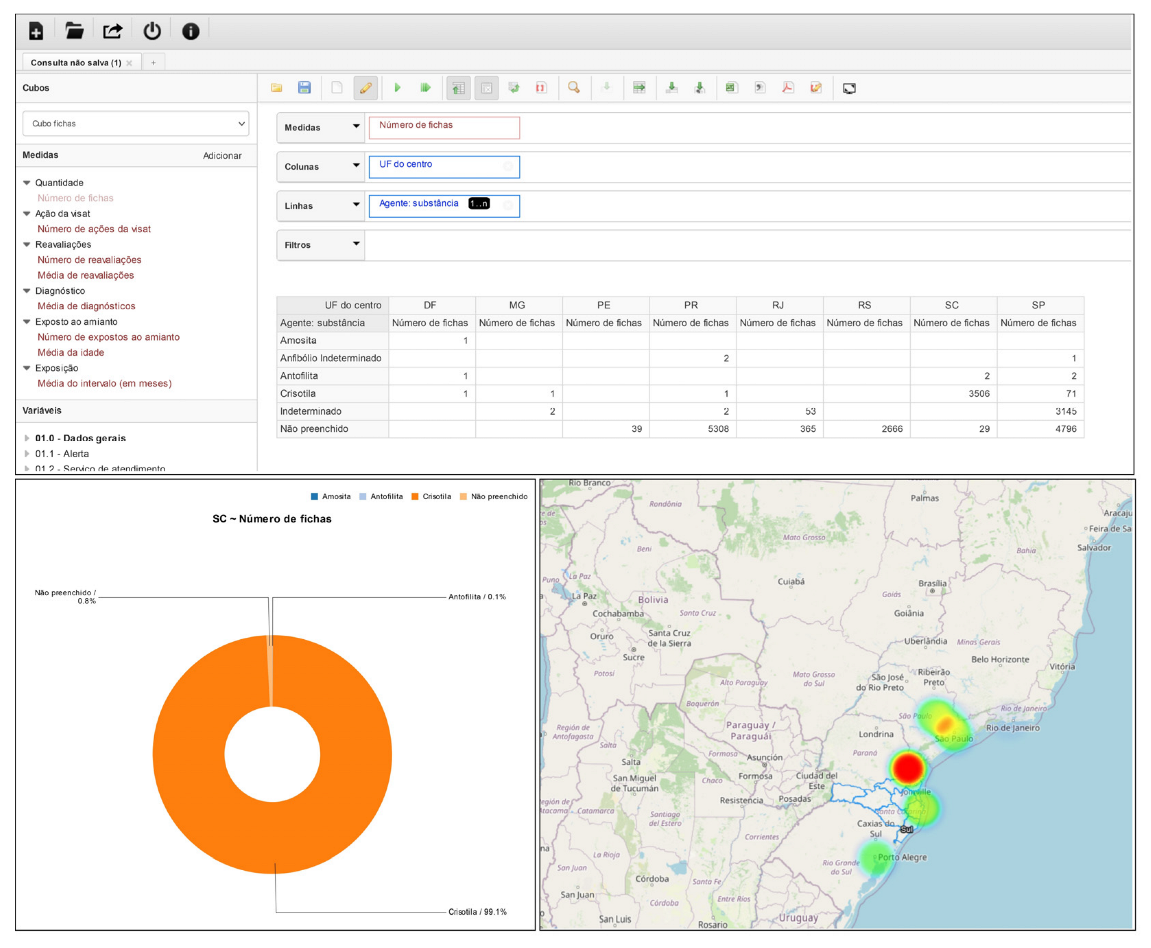This screenshot has height=948, width=1151.
Task: Click the magnifying glass zoom icon
Action: pos(574,88)
